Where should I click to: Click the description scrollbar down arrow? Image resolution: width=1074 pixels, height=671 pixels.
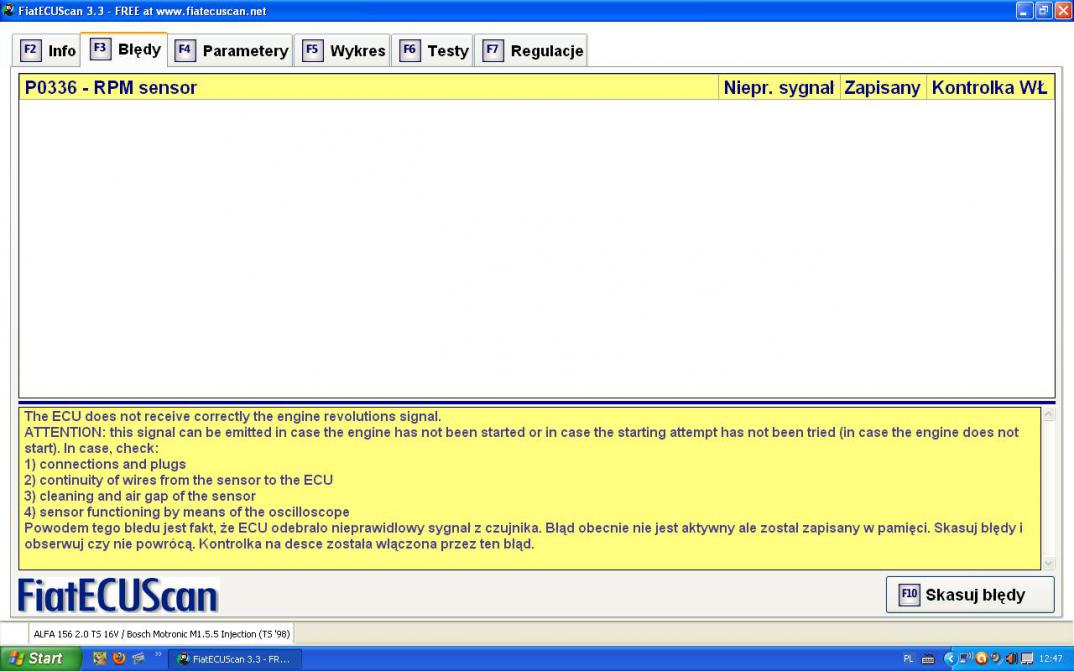(1049, 564)
